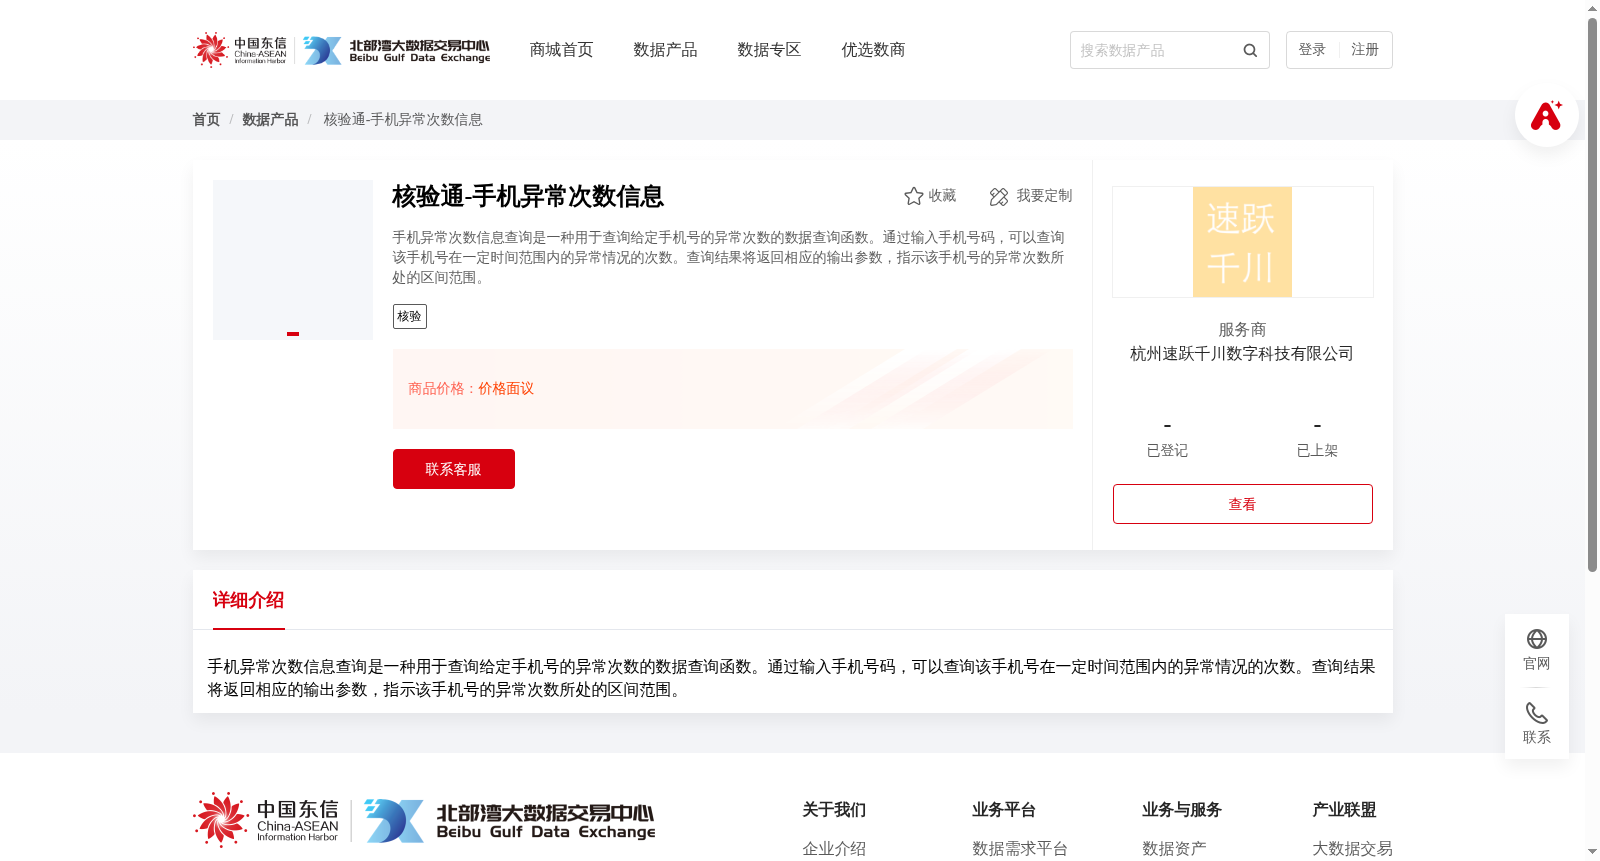
Task: Click provider name 杭州速跃千川数字科技有限公司
Action: coord(1242,354)
